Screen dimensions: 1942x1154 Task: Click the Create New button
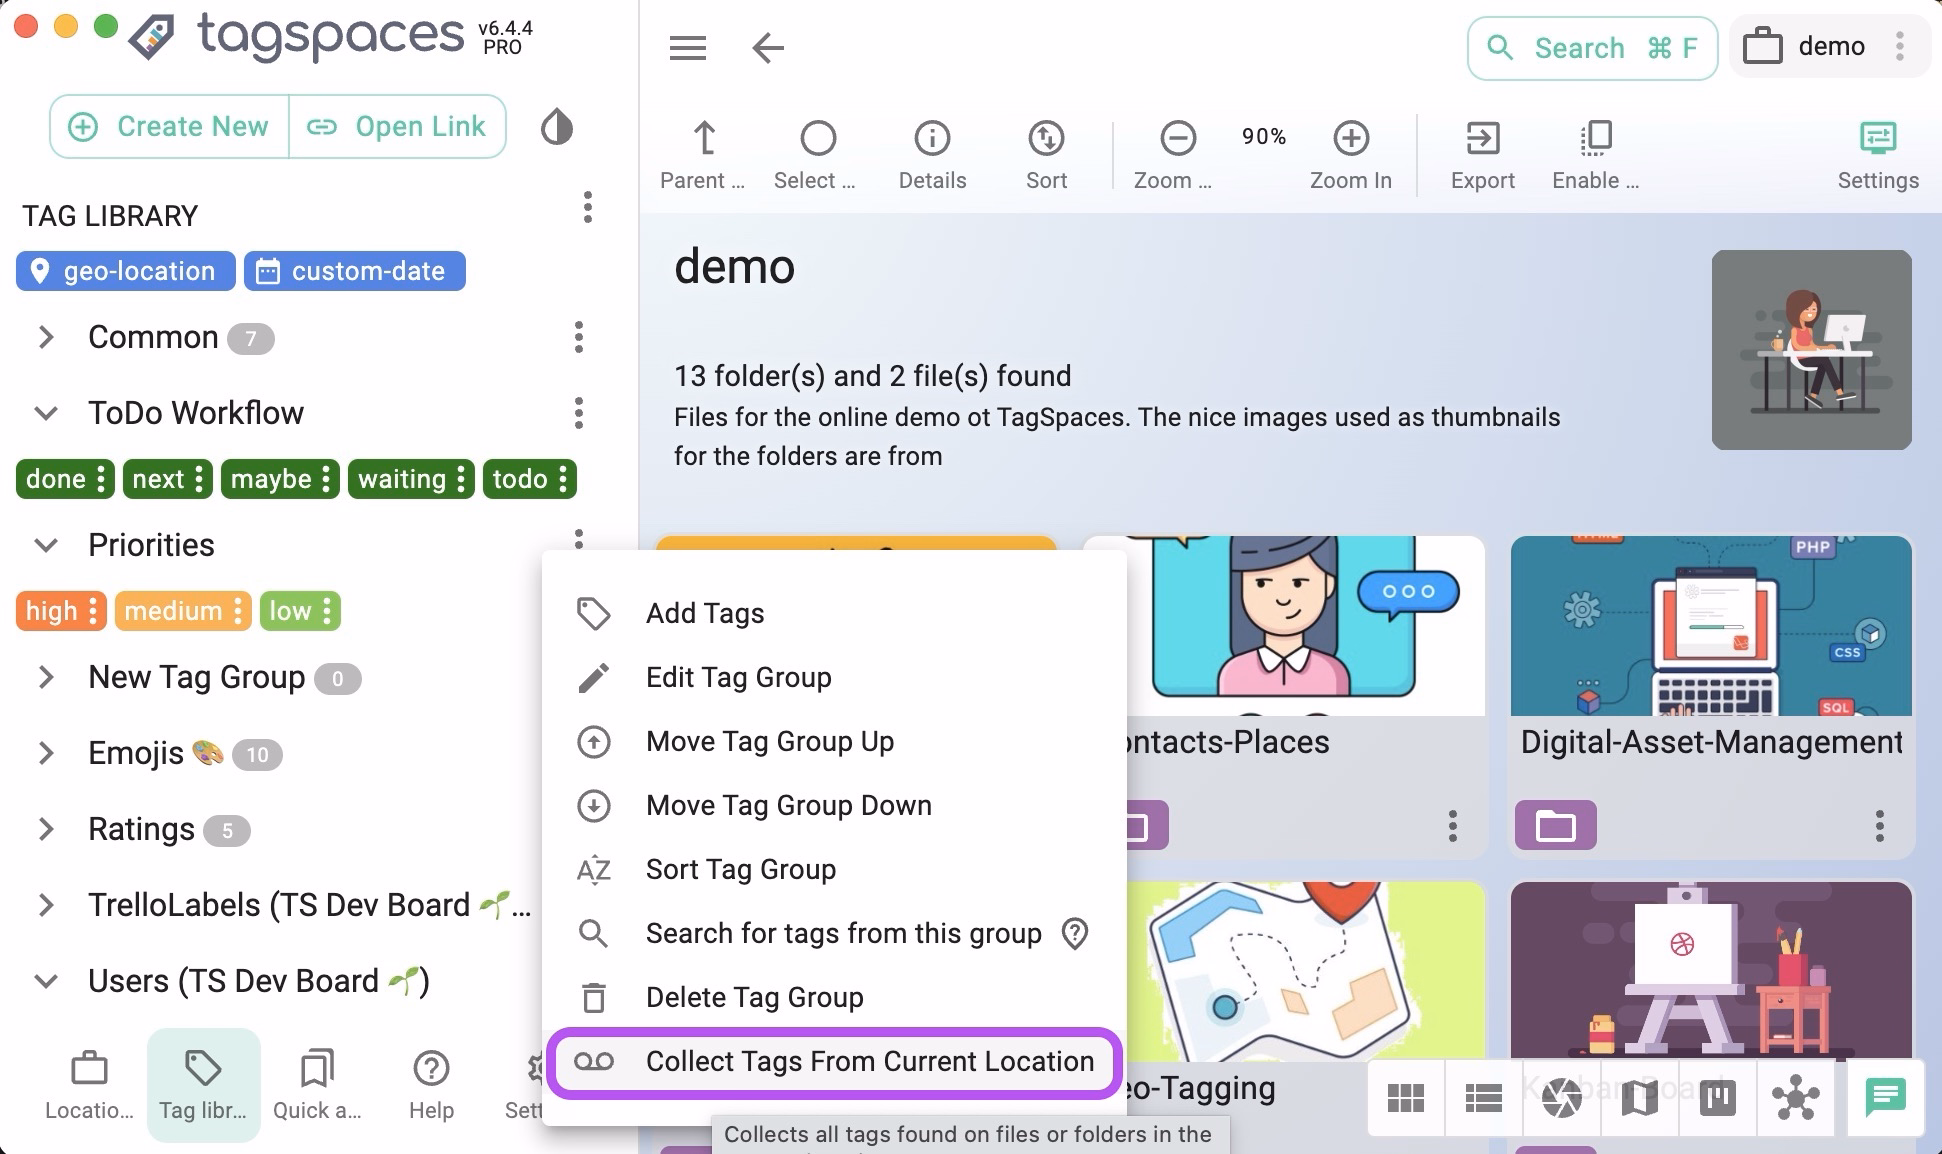pyautogui.click(x=169, y=126)
